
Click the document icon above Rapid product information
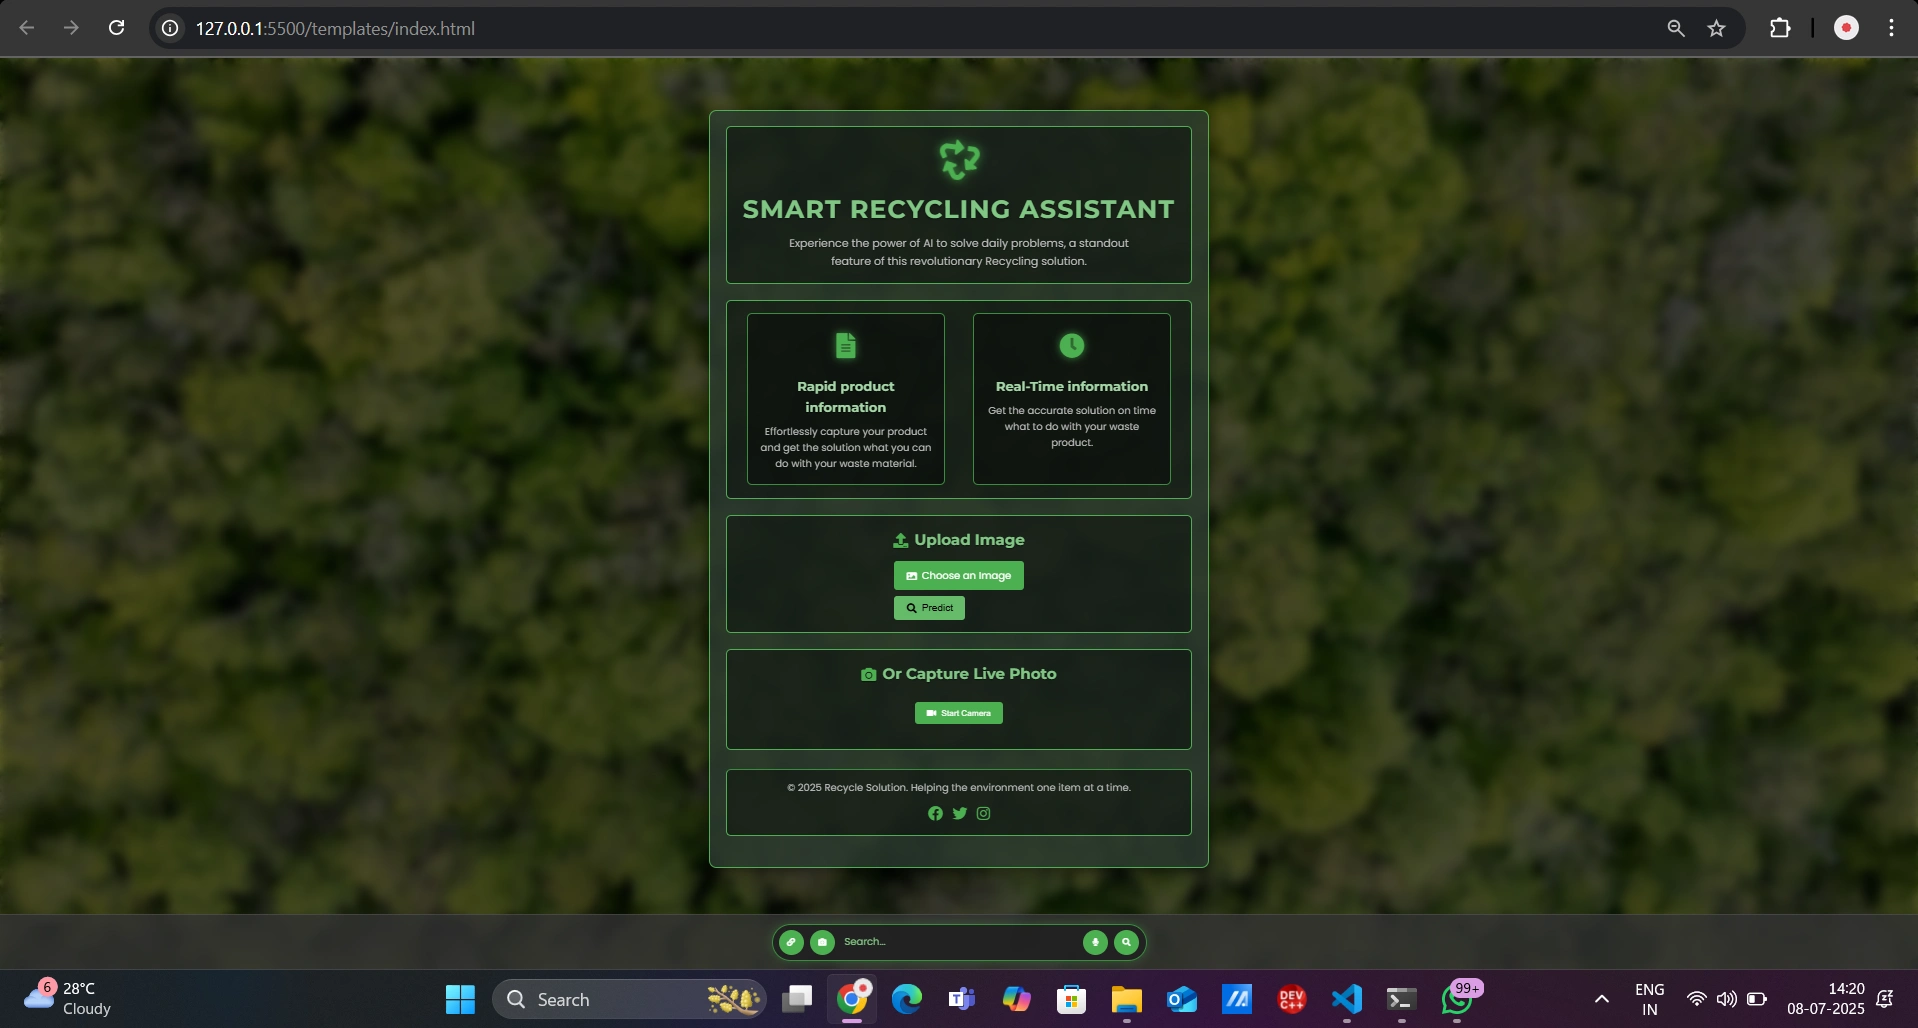846,345
